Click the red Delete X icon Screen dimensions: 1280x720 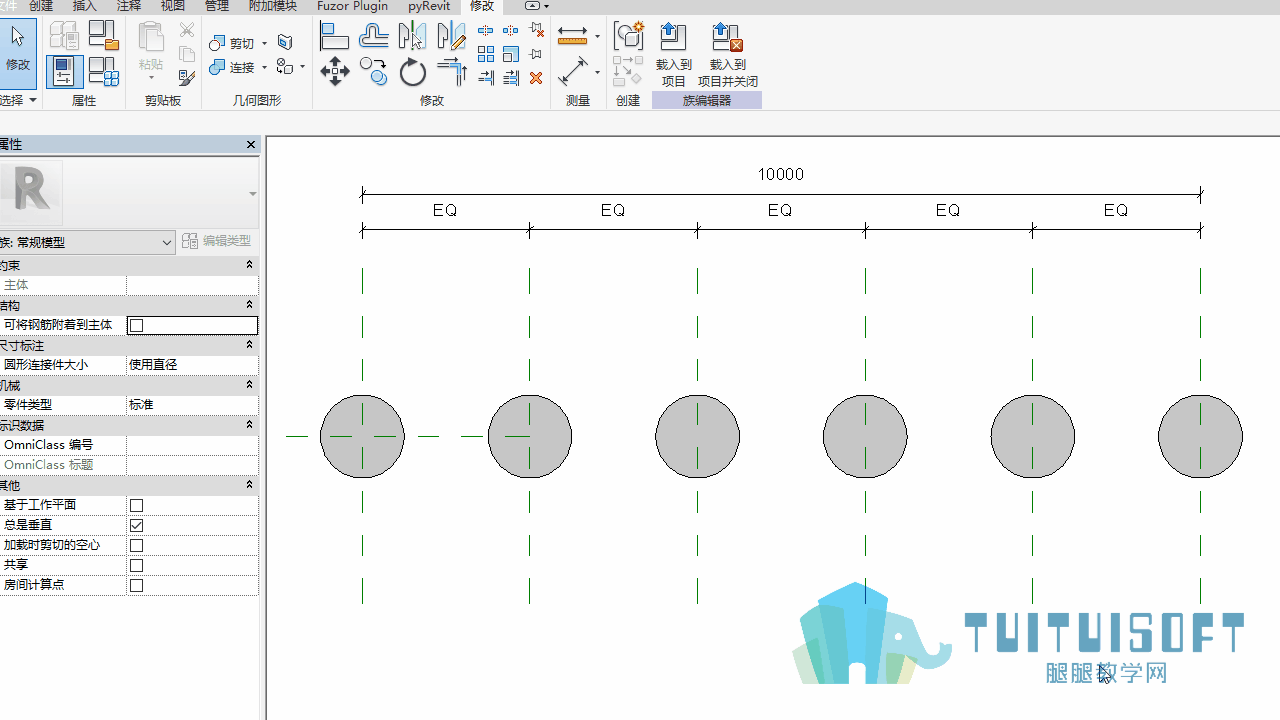pos(536,78)
